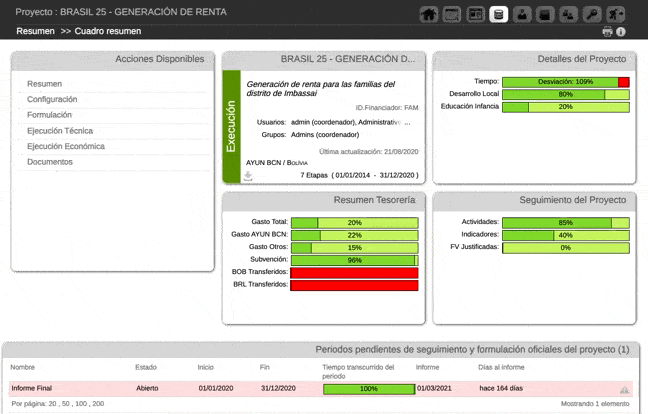Click the Resumen breadcrumb link
648x414 pixels.
[35, 31]
